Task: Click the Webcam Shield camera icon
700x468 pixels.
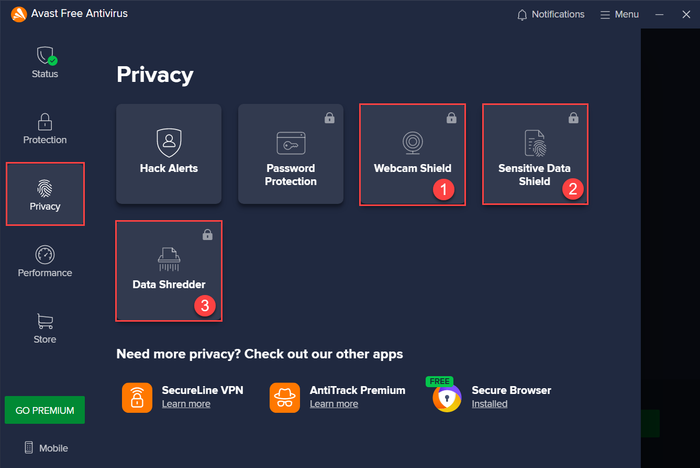Action: pyautogui.click(x=412, y=142)
